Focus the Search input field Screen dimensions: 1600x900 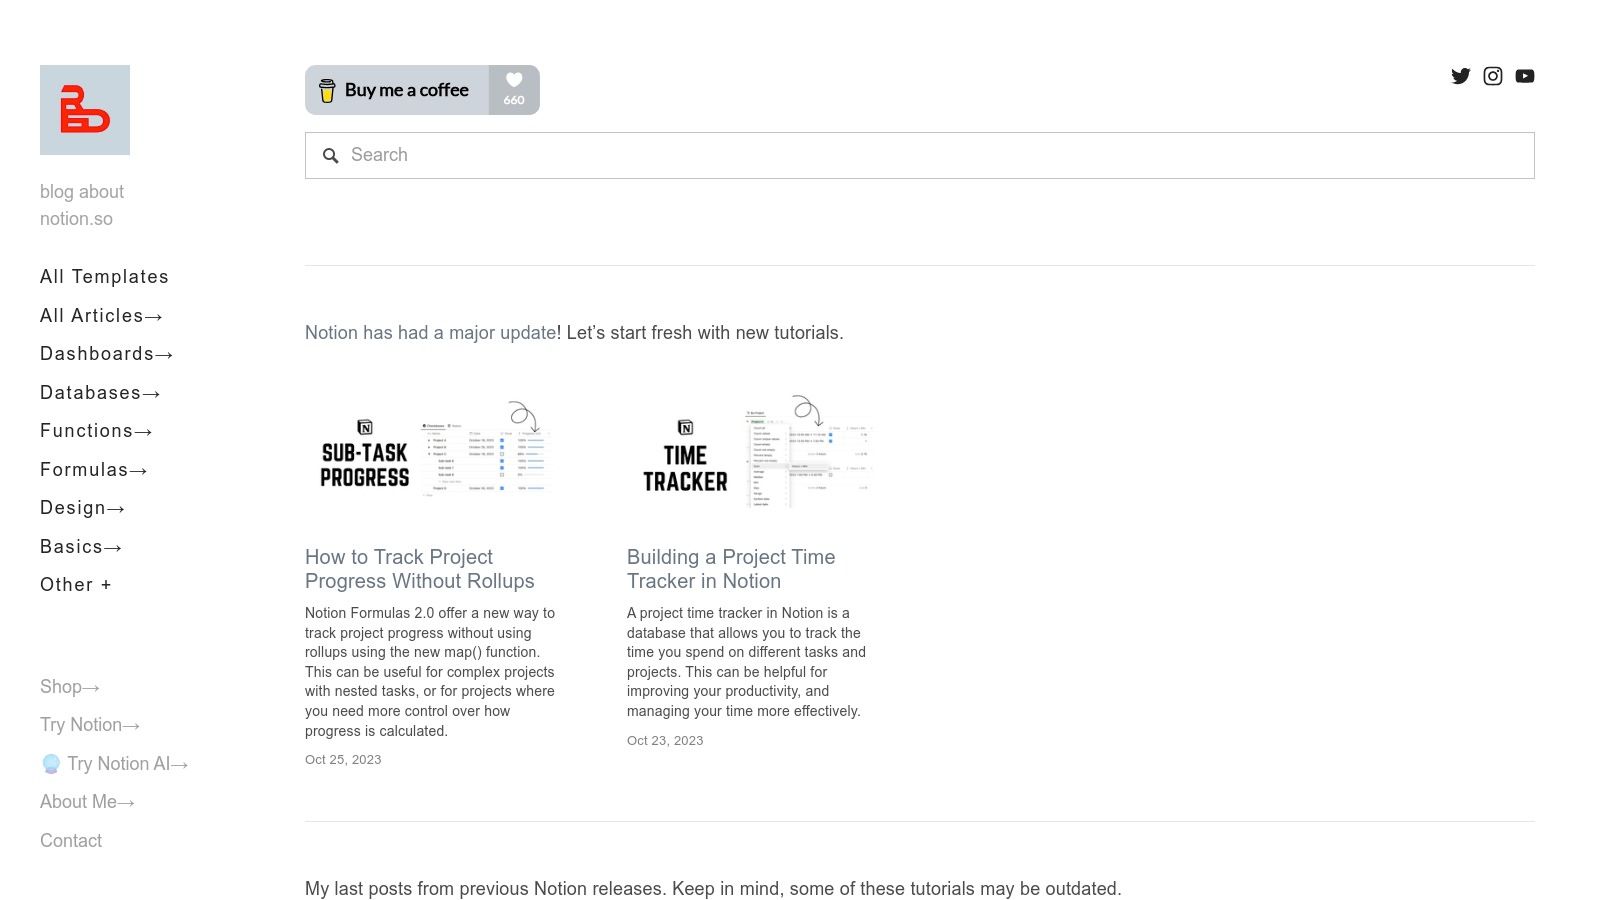click(930, 155)
